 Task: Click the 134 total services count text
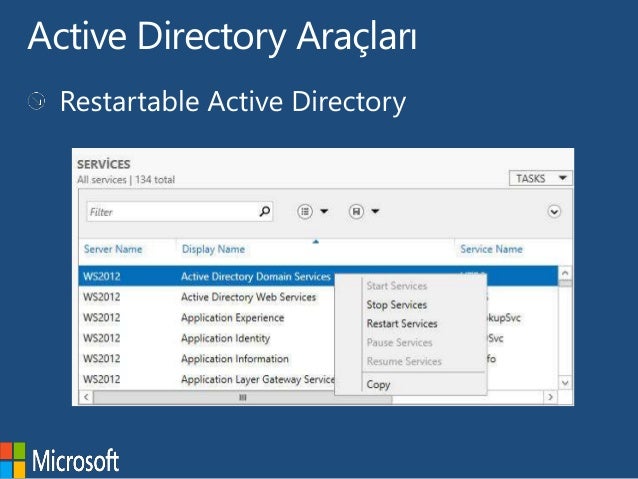pos(155,179)
